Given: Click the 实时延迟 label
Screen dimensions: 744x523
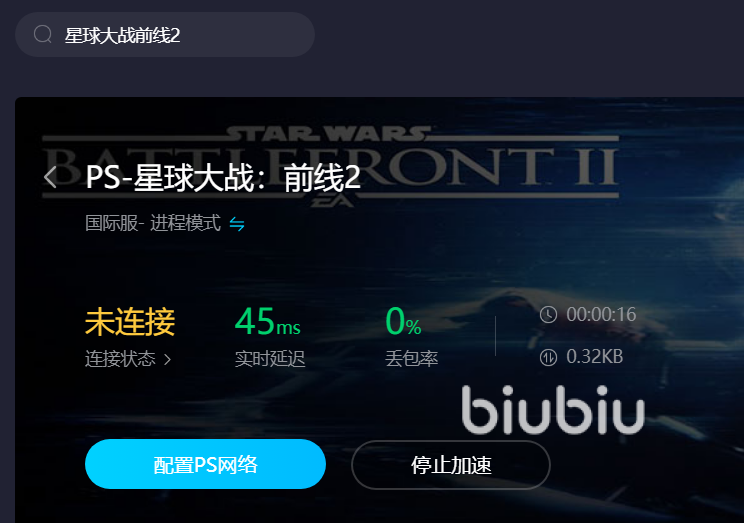Looking at the screenshot, I should click(x=270, y=359).
